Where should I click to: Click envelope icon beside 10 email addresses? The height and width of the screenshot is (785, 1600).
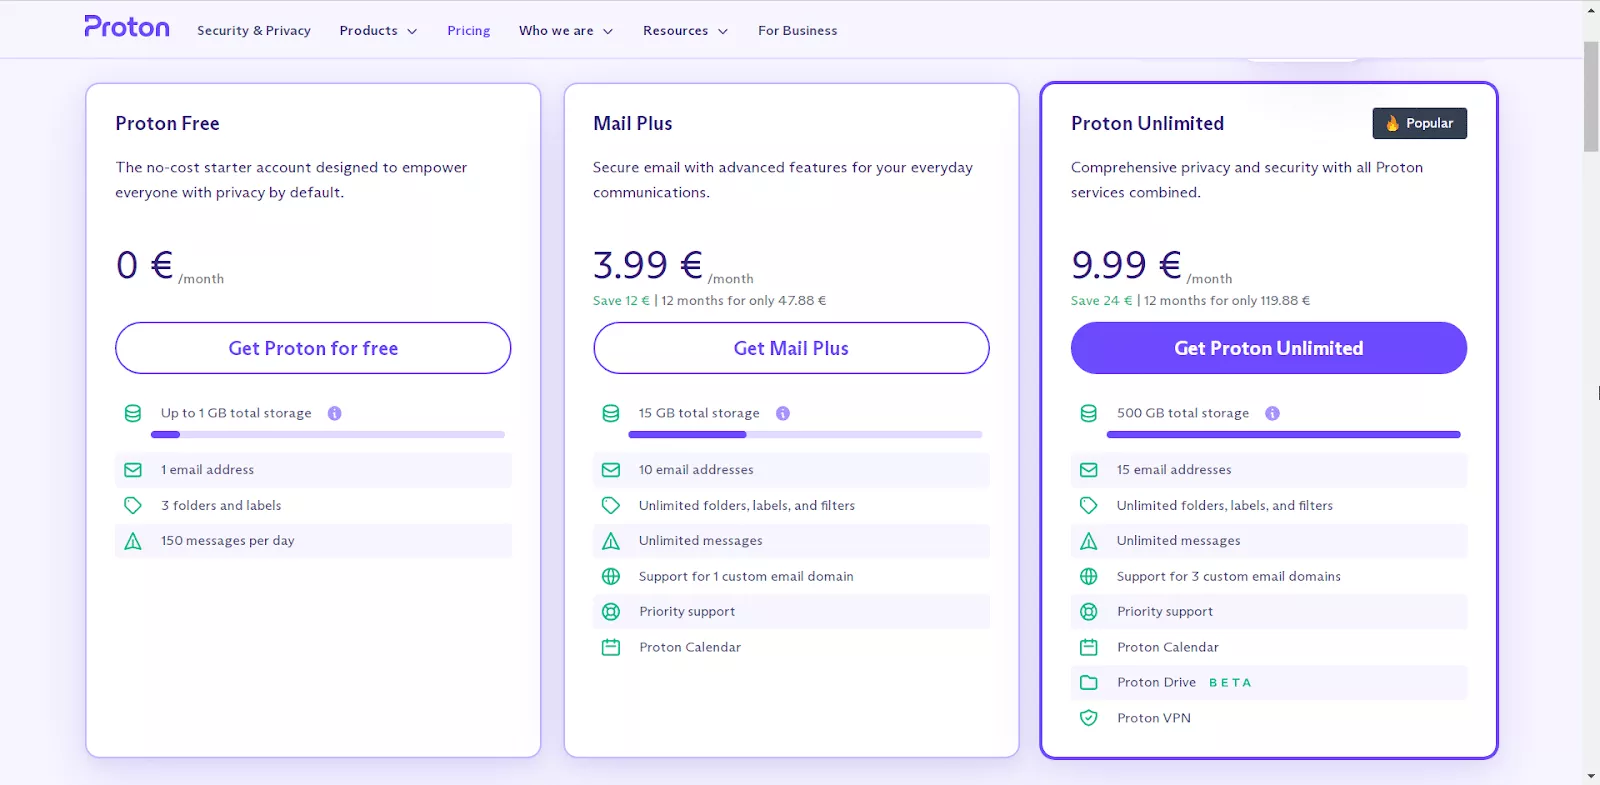611,470
